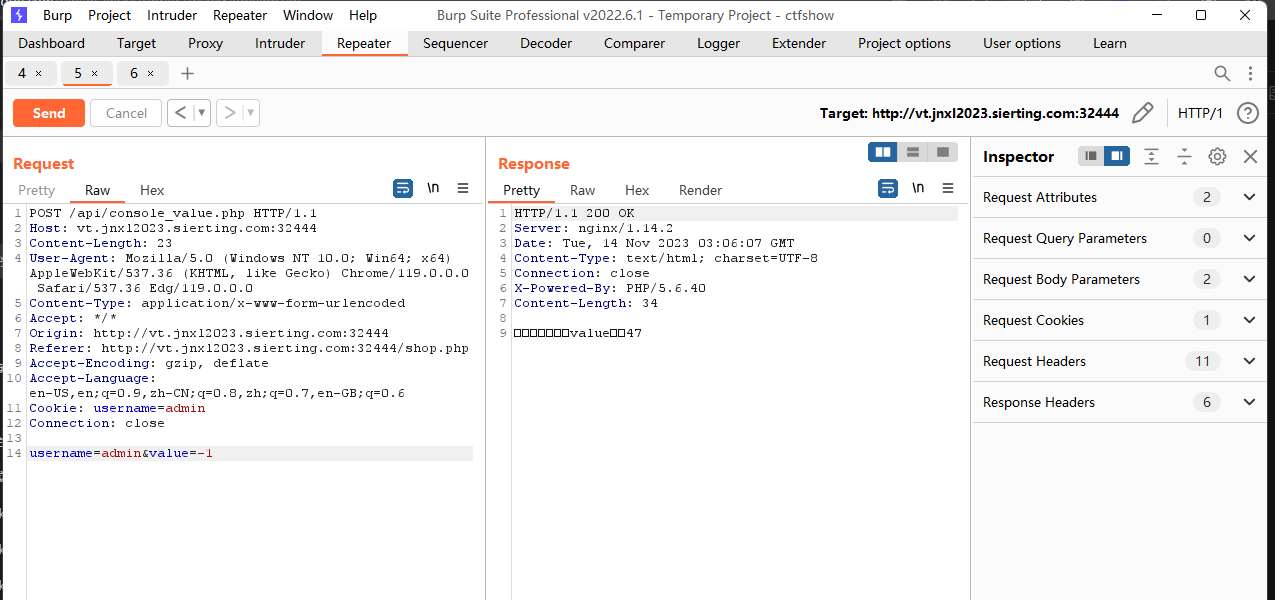The height and width of the screenshot is (600, 1275).
Task: Open the Help menu
Action: click(x=363, y=15)
